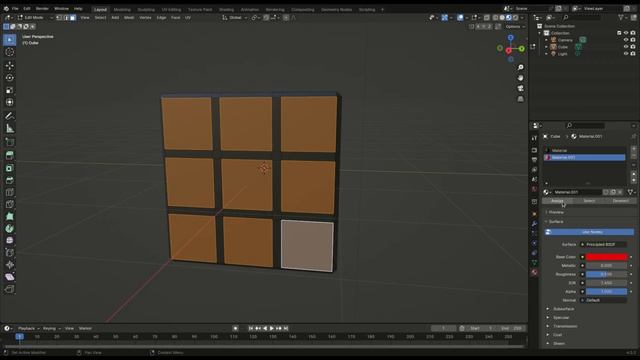Screen dimensions: 640x360
Task: Pick the Poly Build tool
Action: [x=10, y=216]
